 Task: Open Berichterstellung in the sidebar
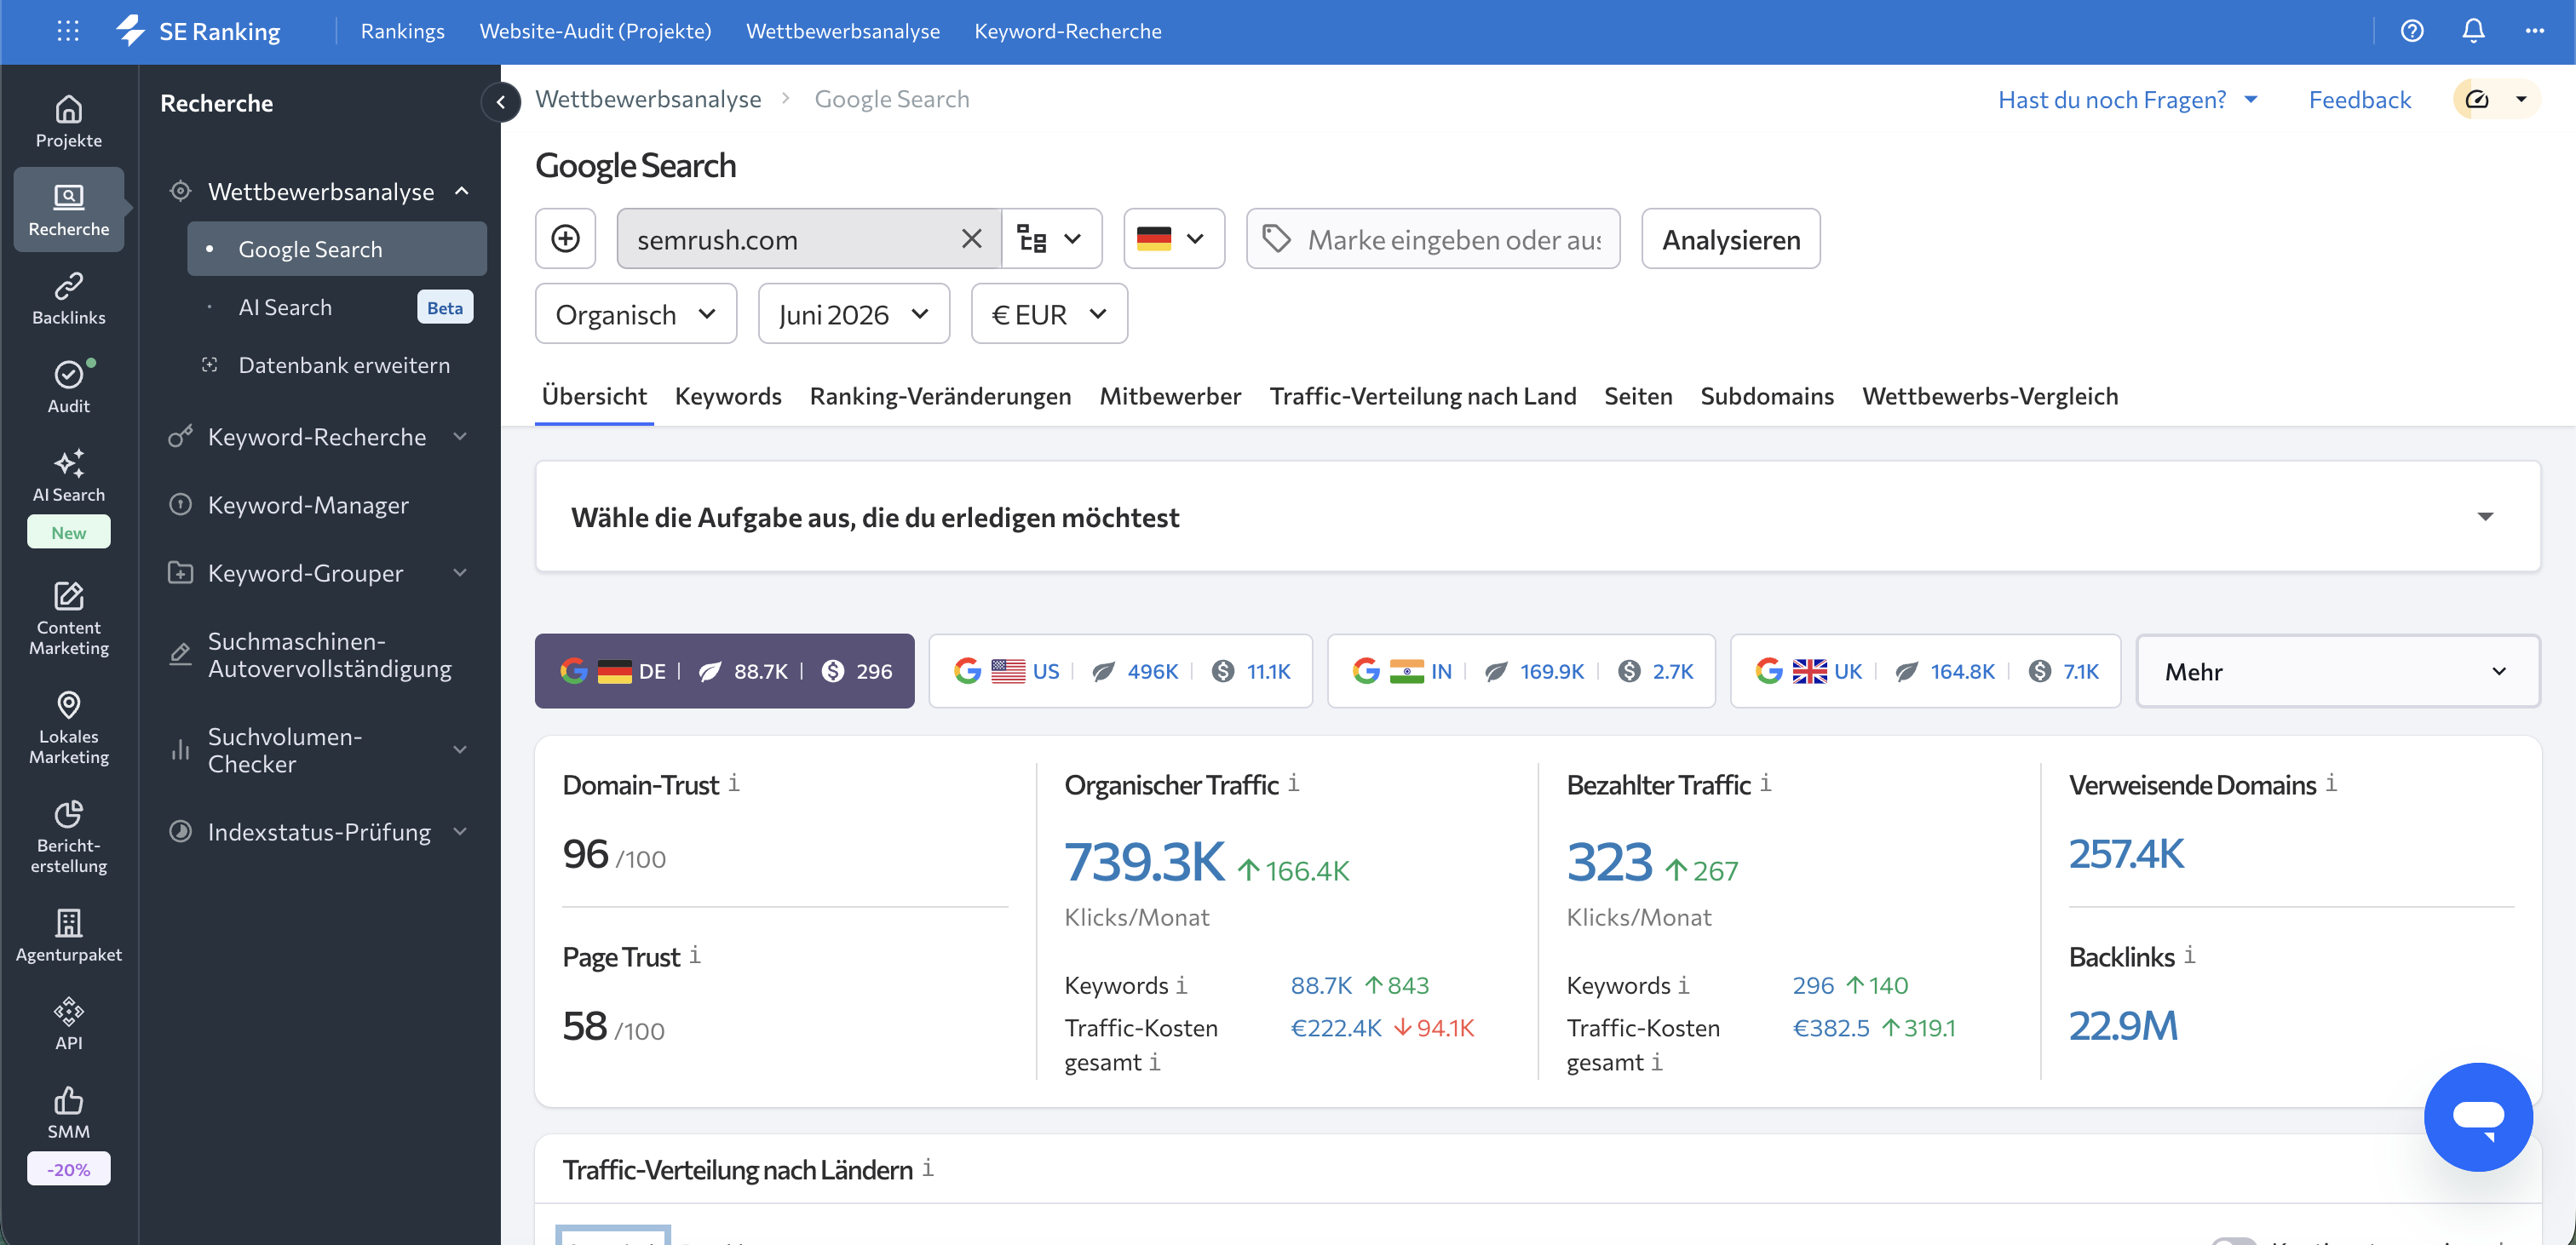(x=69, y=837)
